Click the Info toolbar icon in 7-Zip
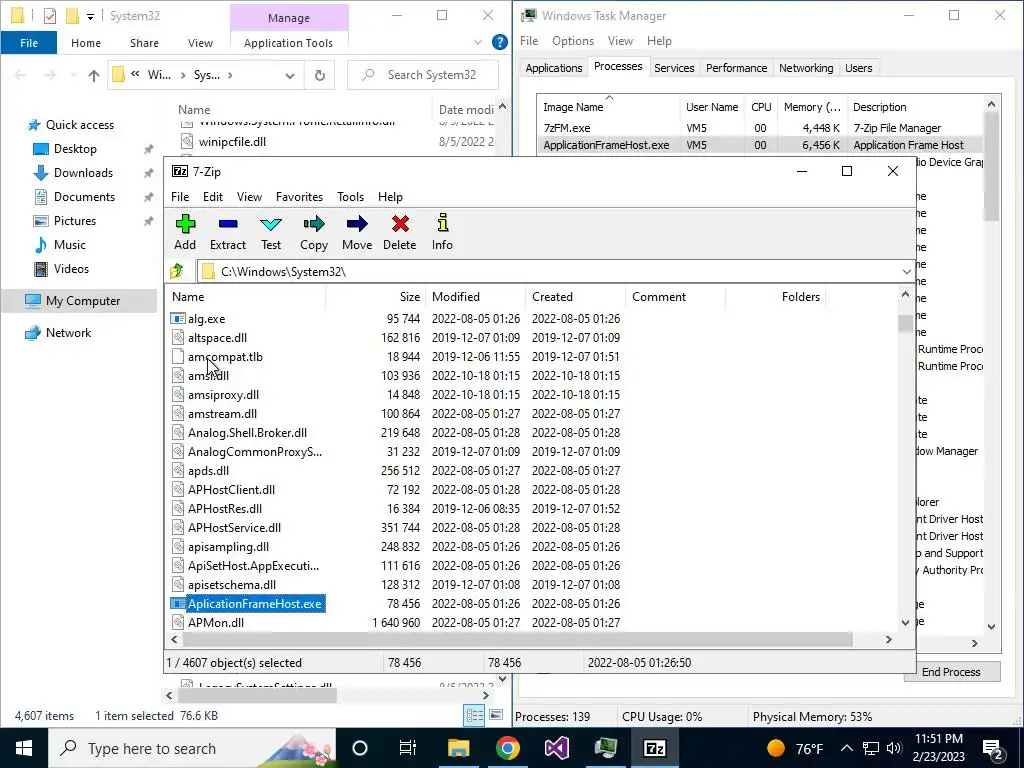 tap(442, 223)
